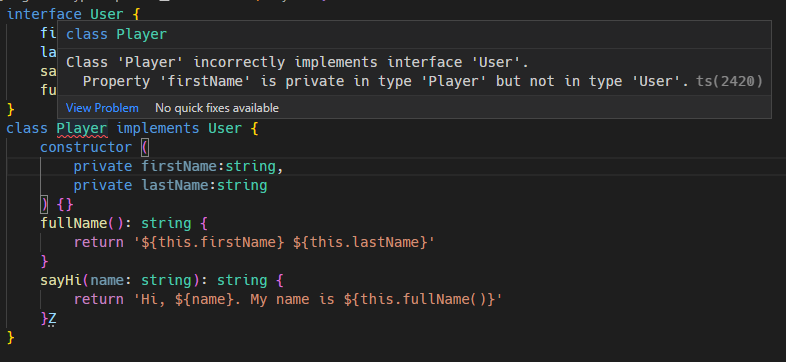Click the class's final closing yellow brace
Image resolution: width=786 pixels, height=362 pixels.
coord(11,337)
